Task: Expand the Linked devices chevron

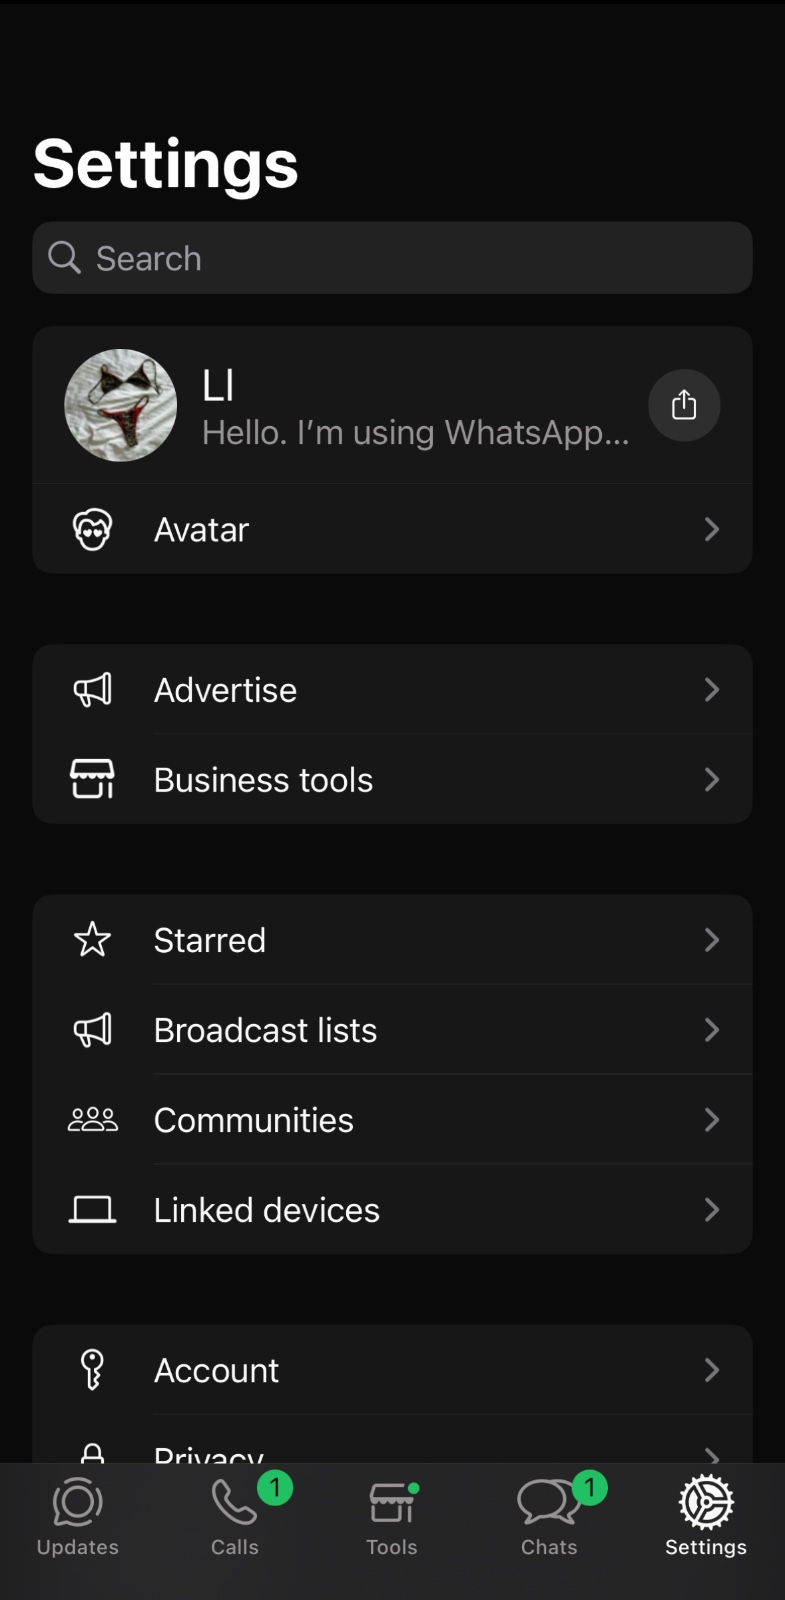Action: pos(711,1210)
